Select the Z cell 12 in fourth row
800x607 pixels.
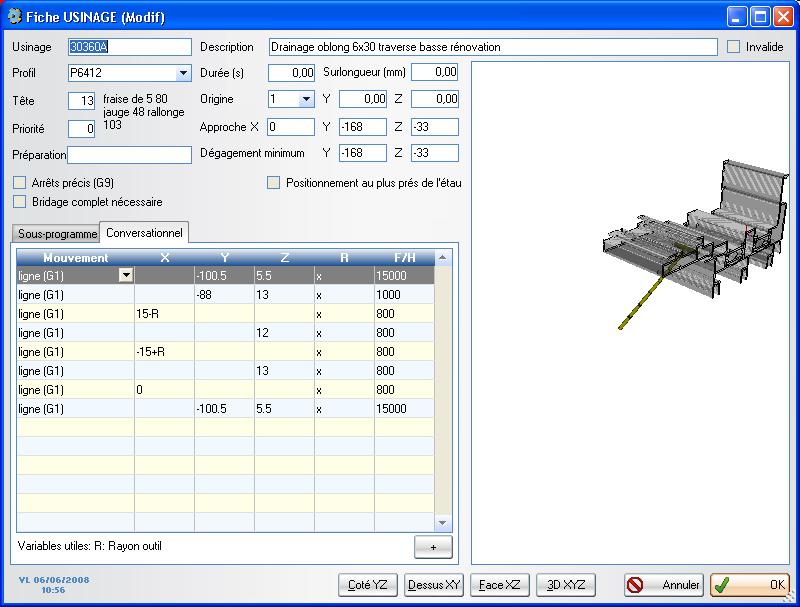click(284, 333)
